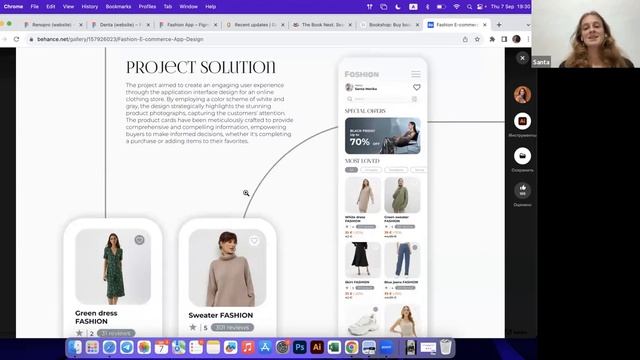Screen dimensions: 640x360
Task: Reload the page with the refresh icon
Action: pos(16,39)
